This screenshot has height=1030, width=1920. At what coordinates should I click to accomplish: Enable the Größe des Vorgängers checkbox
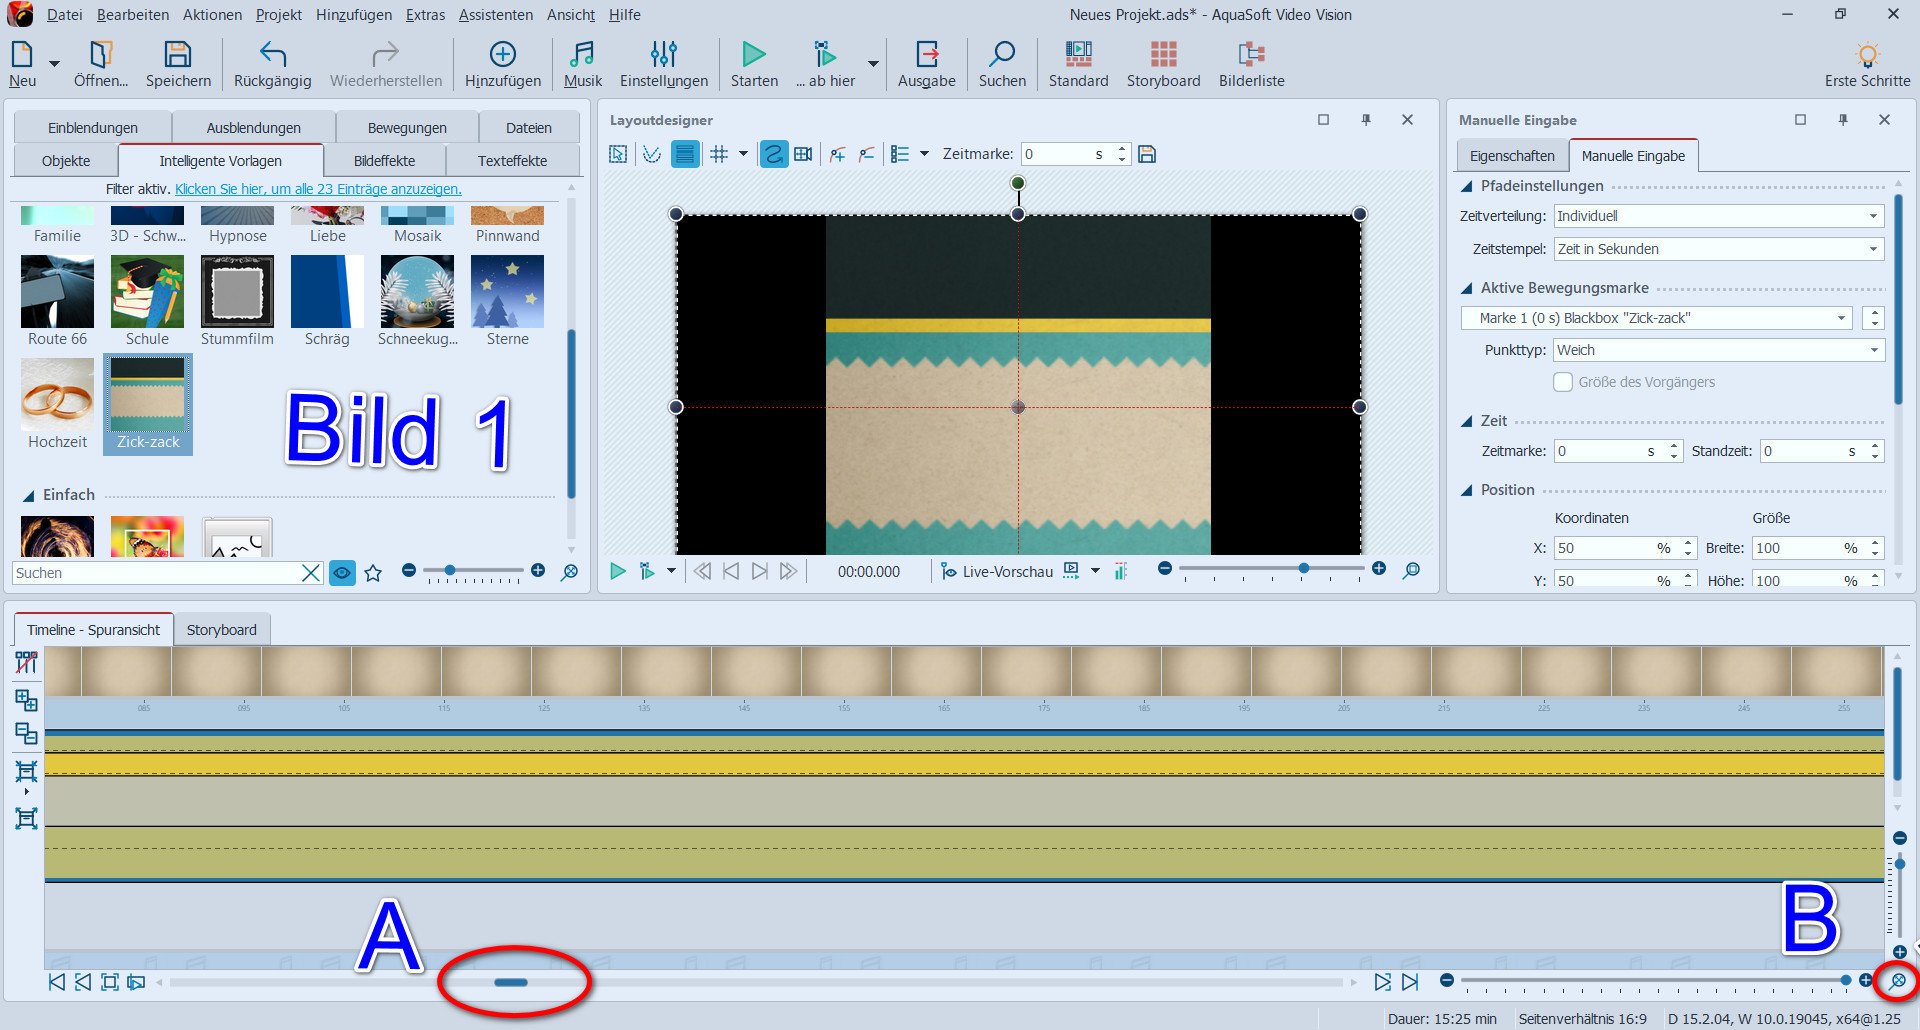tap(1563, 382)
